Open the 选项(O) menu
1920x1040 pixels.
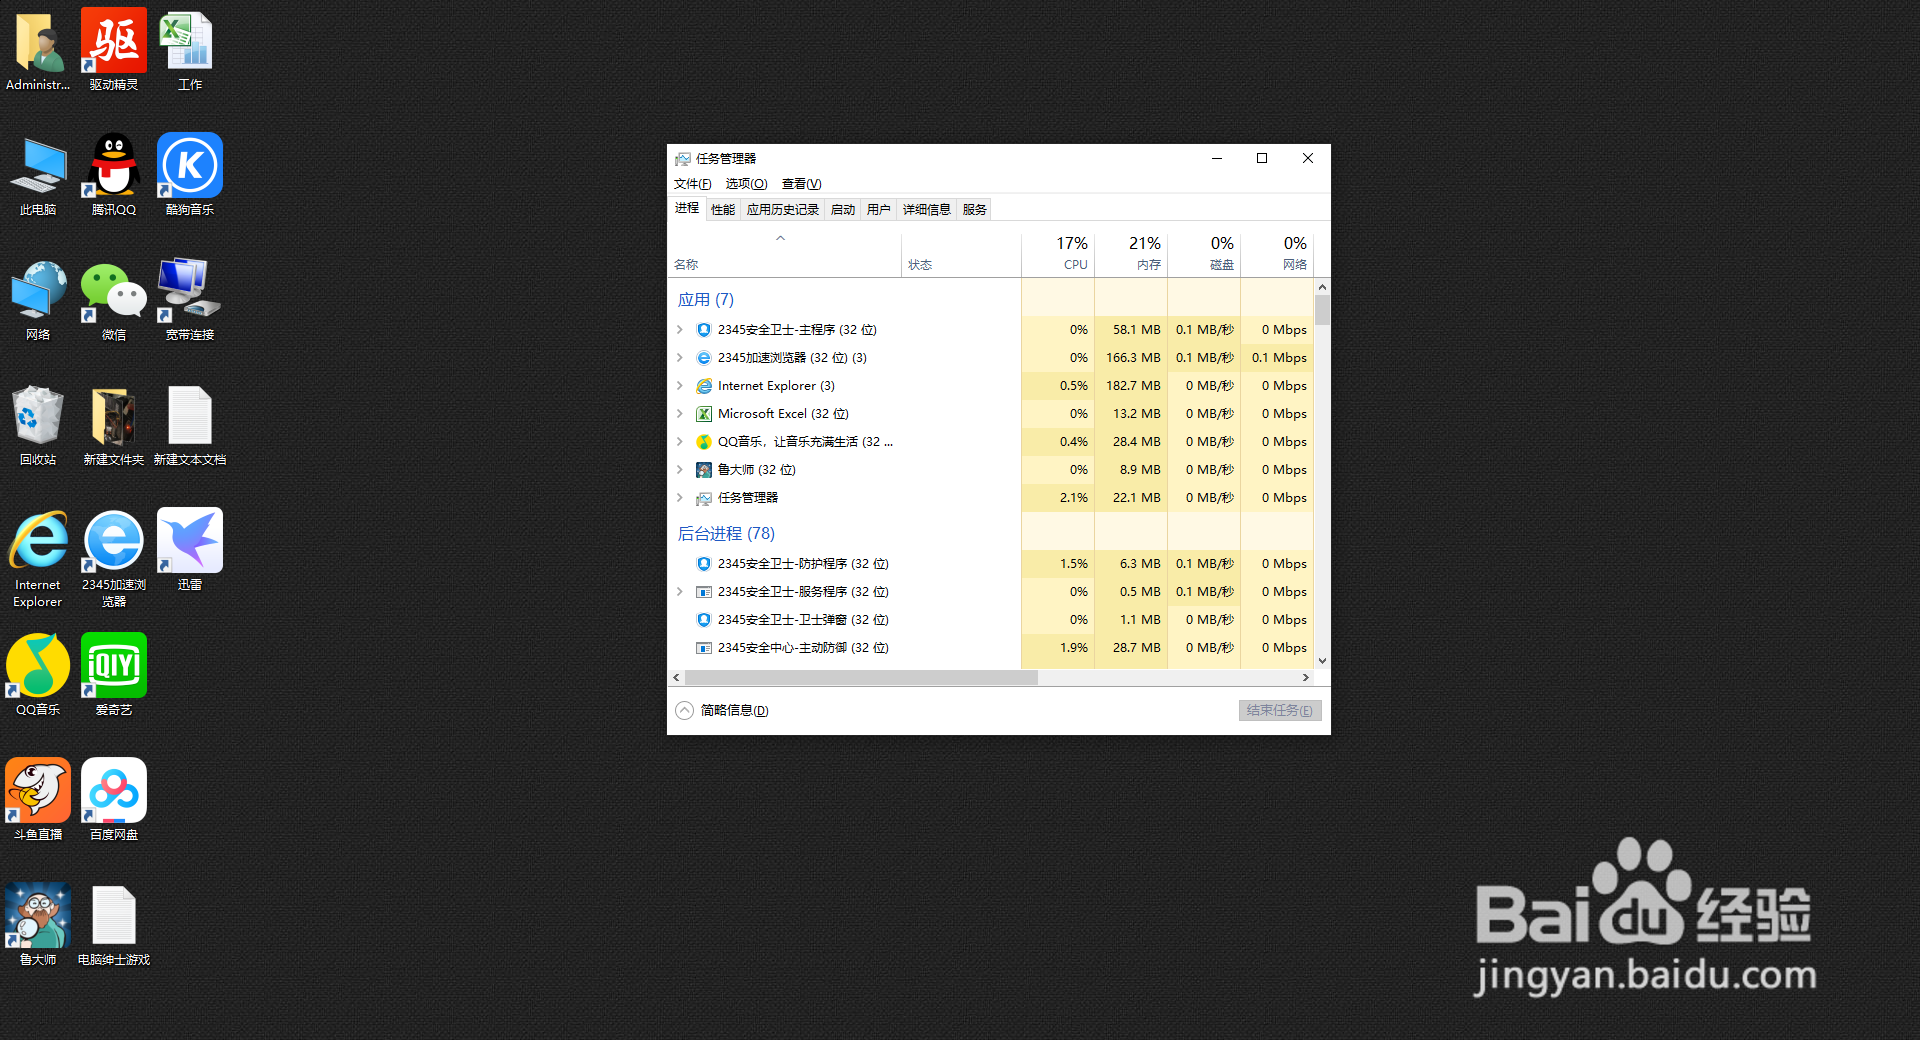pyautogui.click(x=746, y=184)
